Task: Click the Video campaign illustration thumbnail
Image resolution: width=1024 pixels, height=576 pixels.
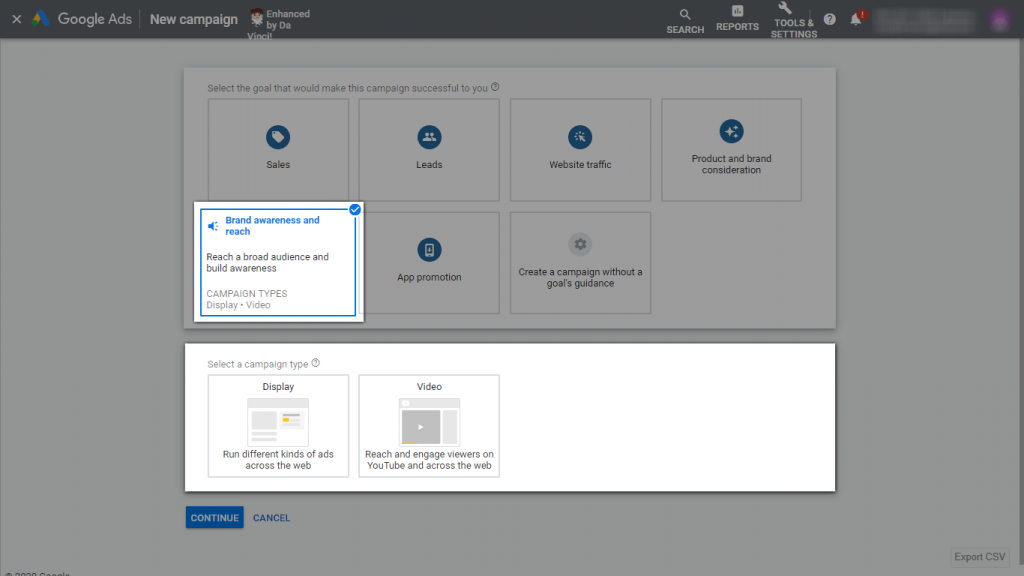Action: pyautogui.click(x=429, y=422)
